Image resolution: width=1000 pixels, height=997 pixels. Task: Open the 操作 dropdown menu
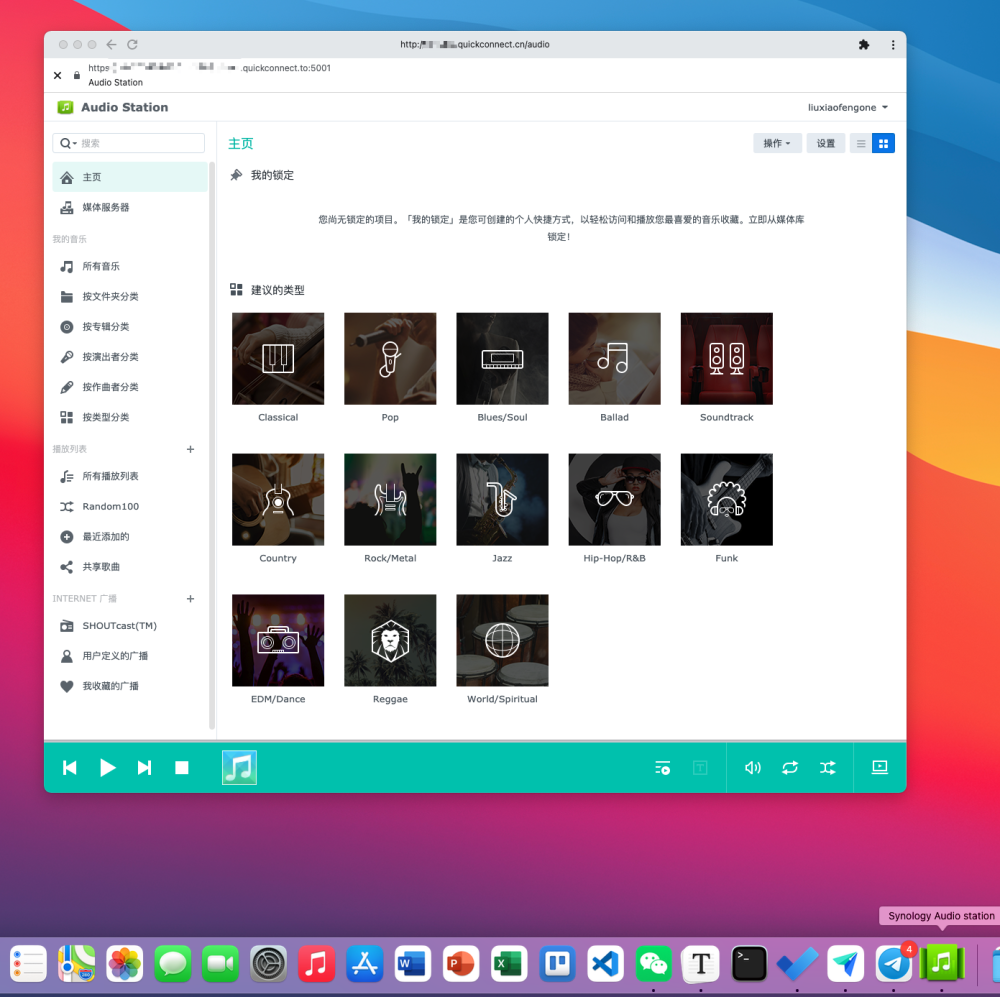[777, 144]
